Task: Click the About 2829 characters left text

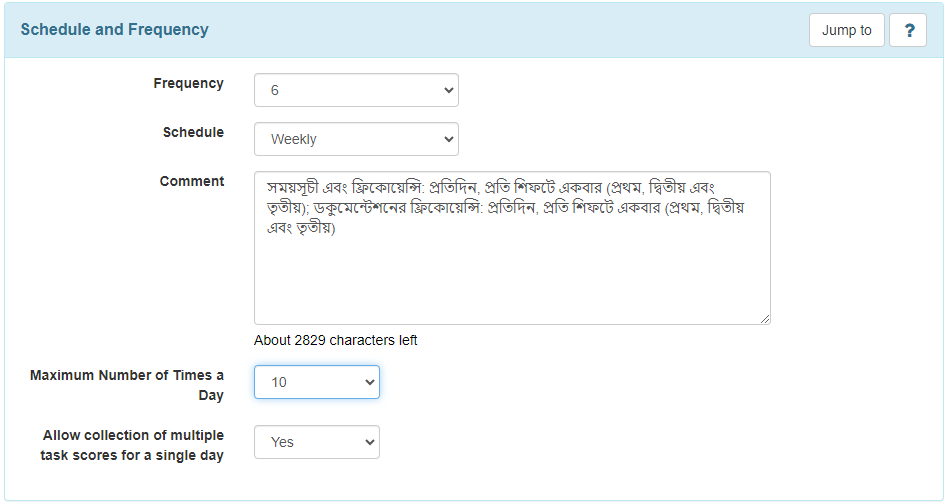Action: pyautogui.click(x=336, y=340)
